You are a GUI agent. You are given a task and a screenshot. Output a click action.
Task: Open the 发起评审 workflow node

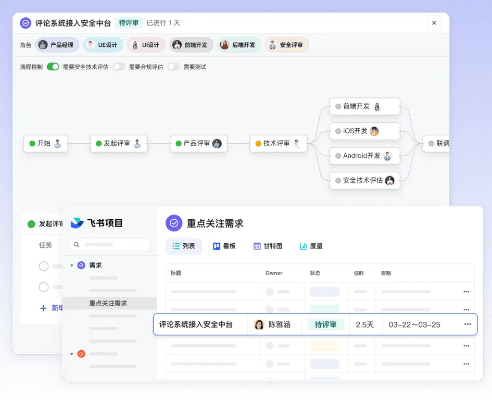[x=119, y=143]
